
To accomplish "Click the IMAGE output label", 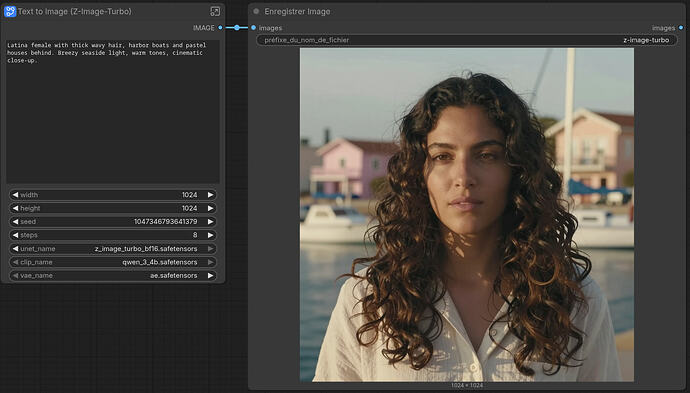I will 203,28.
